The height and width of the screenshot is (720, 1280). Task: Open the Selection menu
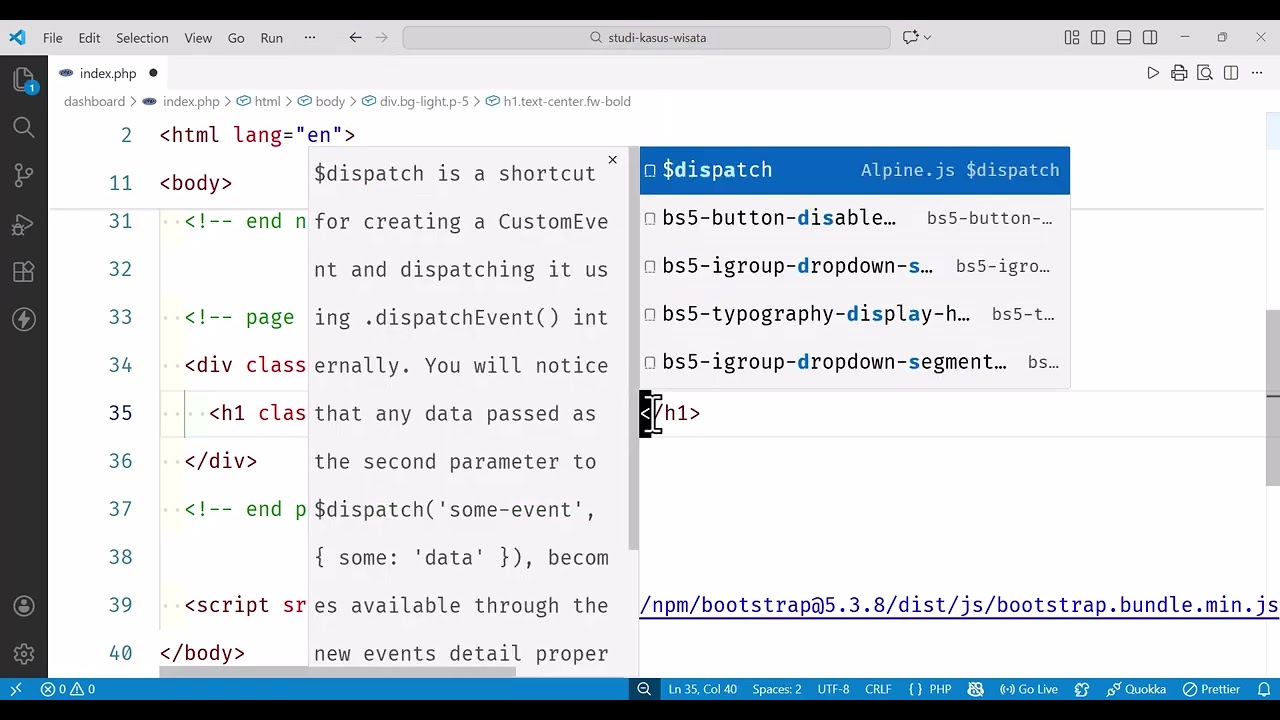pos(142,38)
